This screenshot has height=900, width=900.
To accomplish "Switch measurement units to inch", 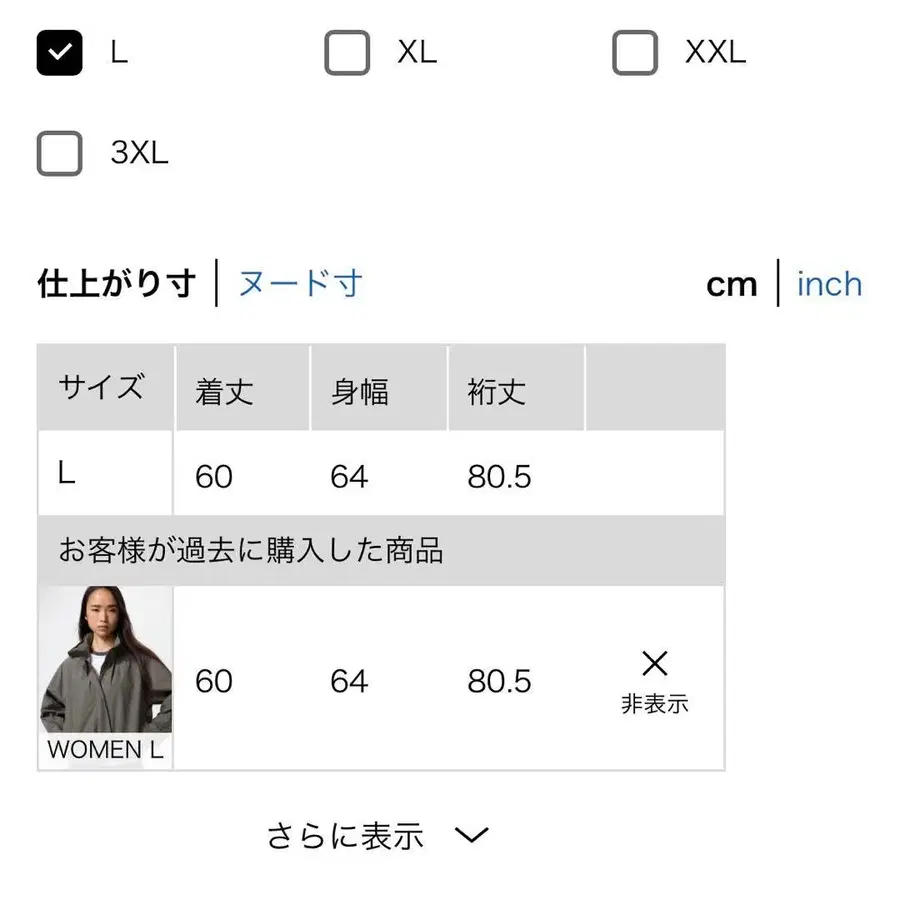I will (829, 285).
